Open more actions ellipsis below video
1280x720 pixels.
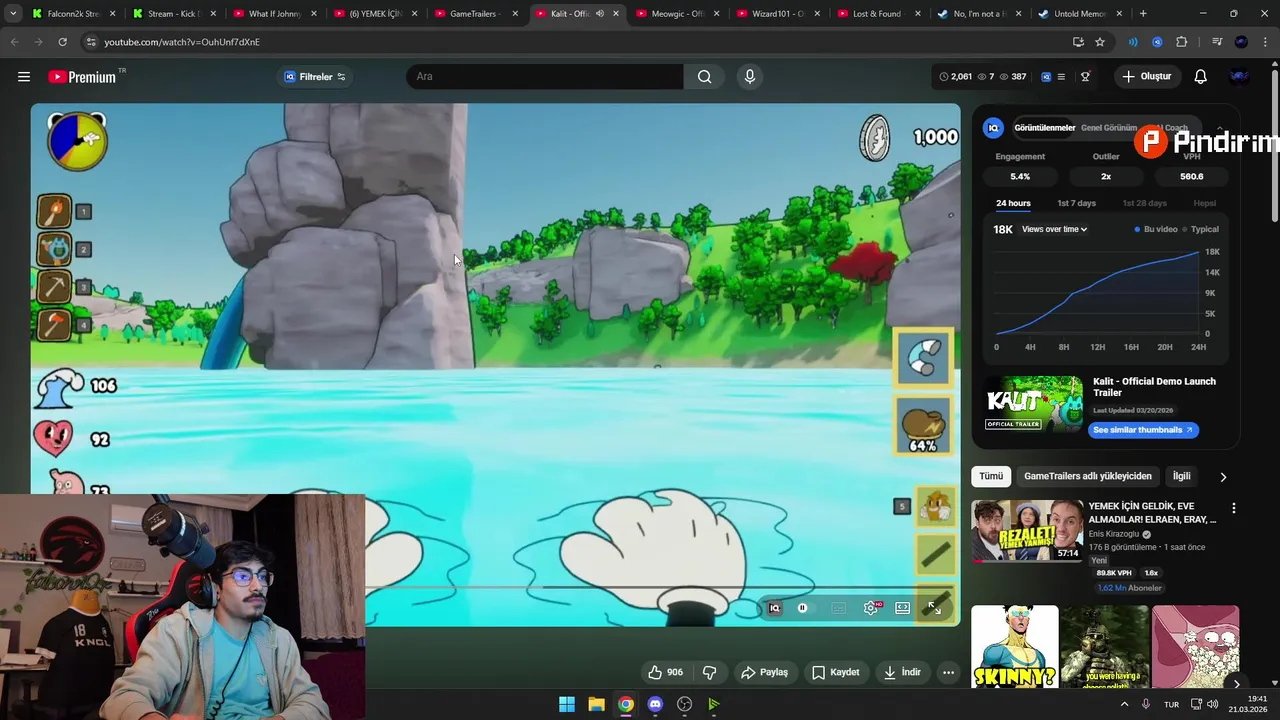pyautogui.click(x=949, y=672)
